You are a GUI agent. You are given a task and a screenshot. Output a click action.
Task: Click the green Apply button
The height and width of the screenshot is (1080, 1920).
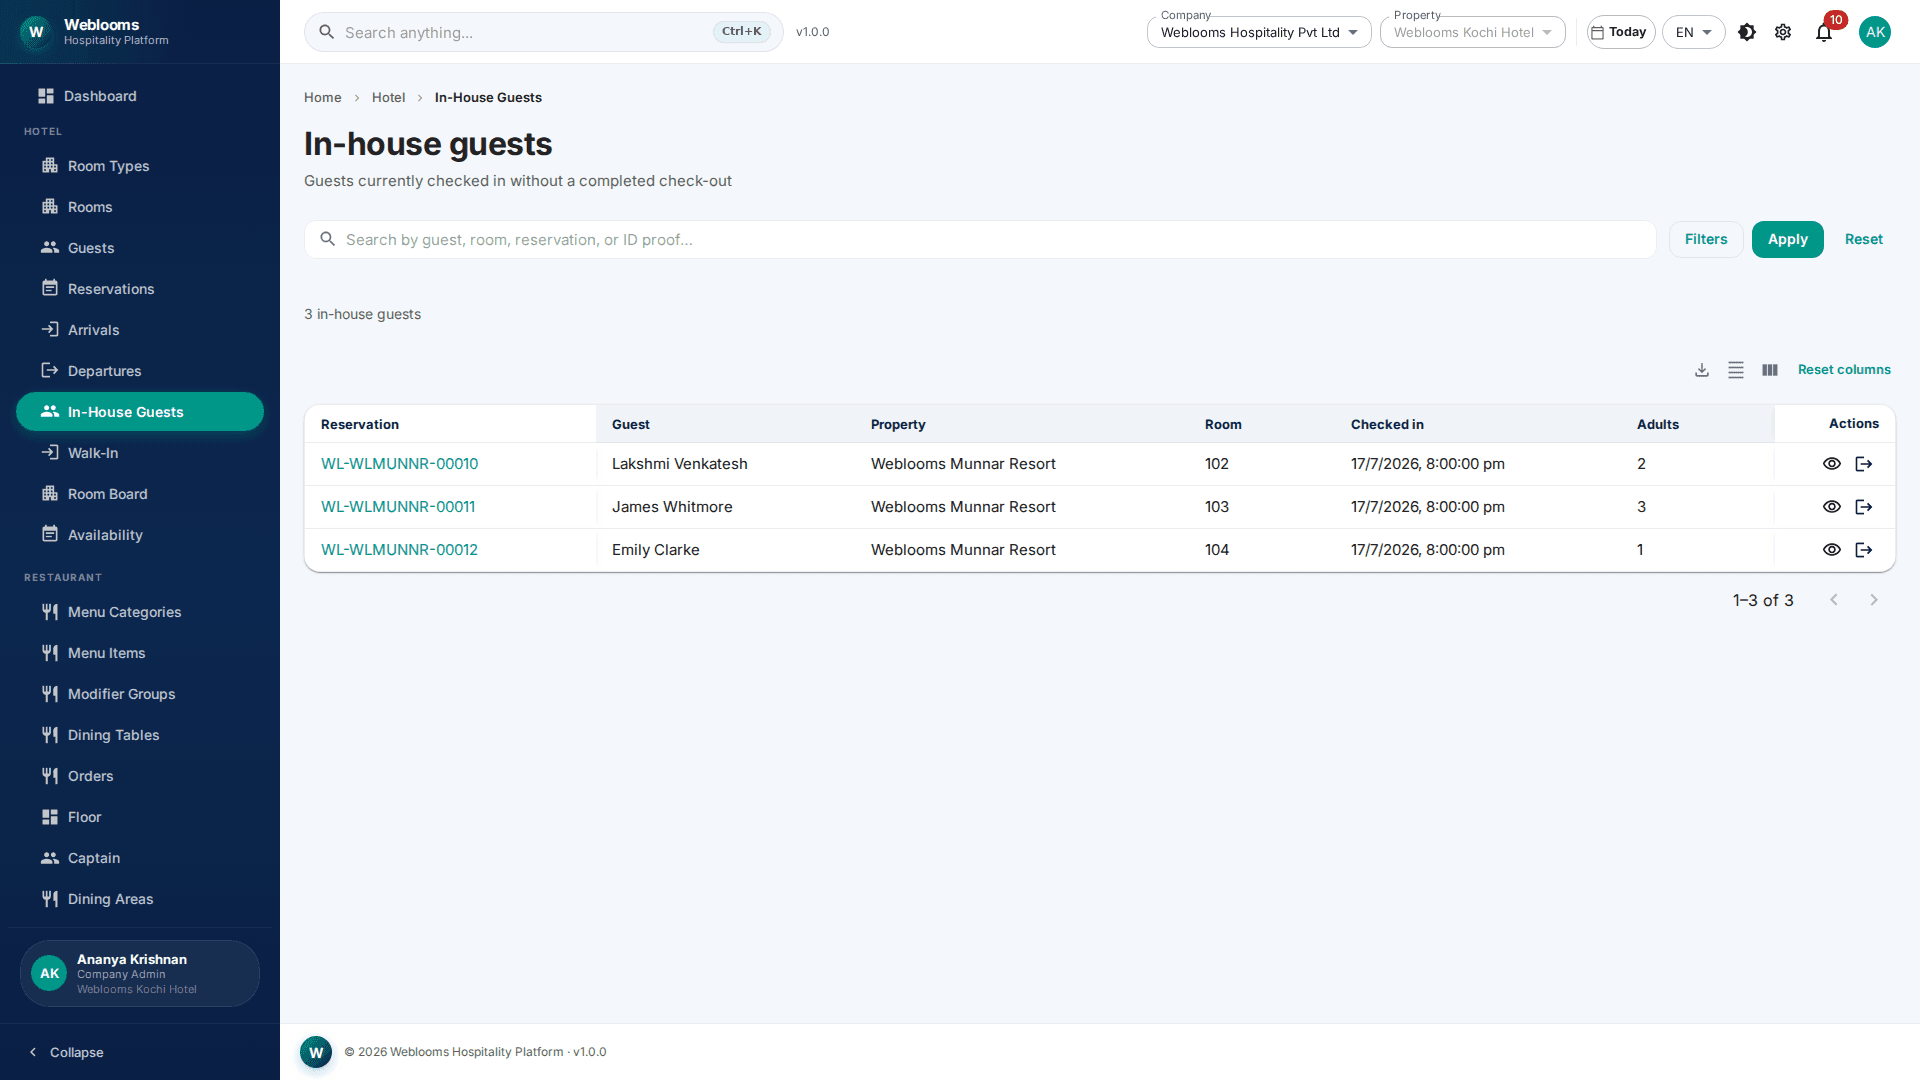tap(1788, 240)
